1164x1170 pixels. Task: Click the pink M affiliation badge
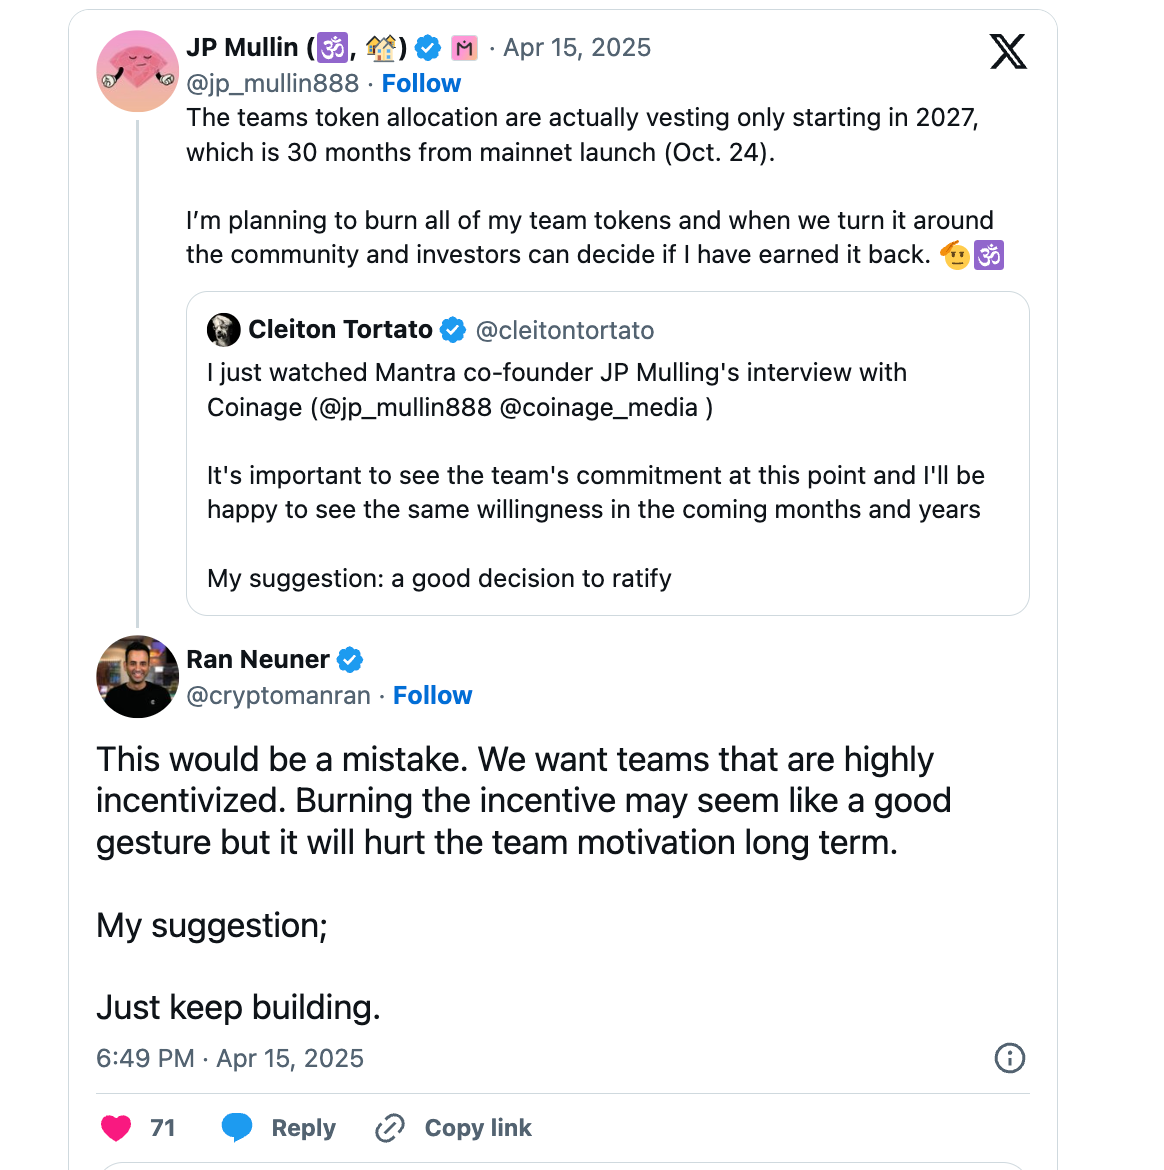[x=464, y=47]
